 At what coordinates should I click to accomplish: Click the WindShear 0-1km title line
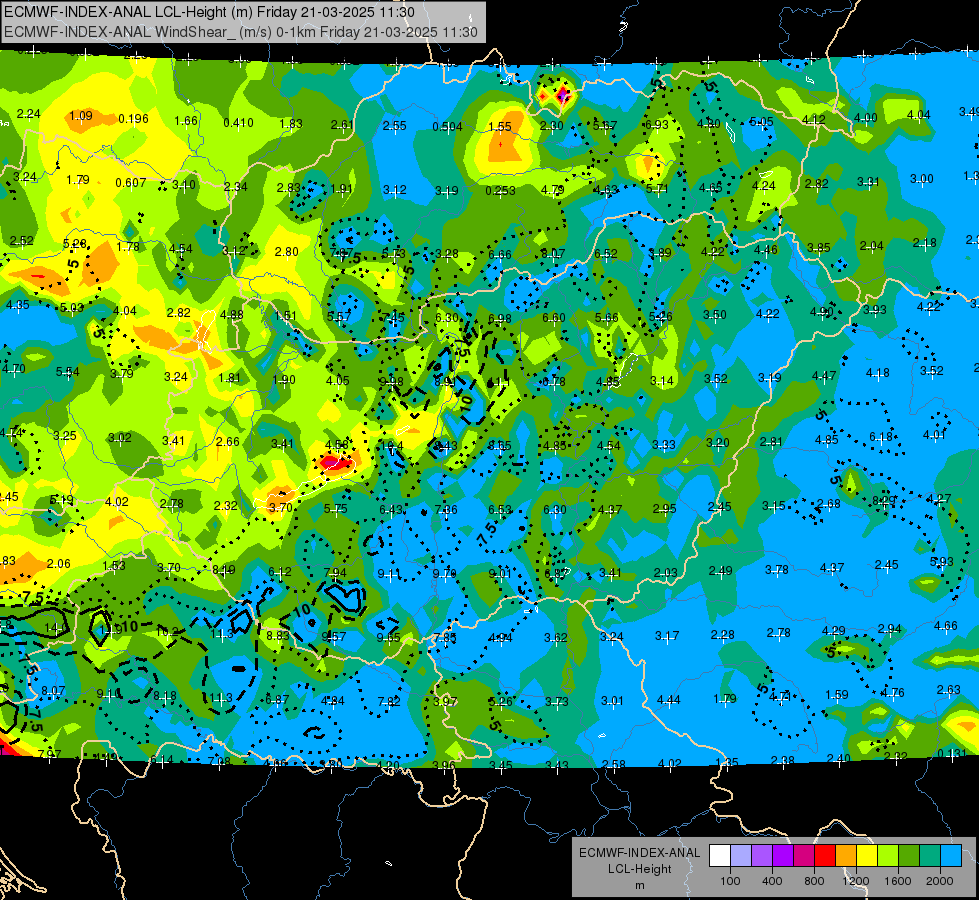click(241, 32)
